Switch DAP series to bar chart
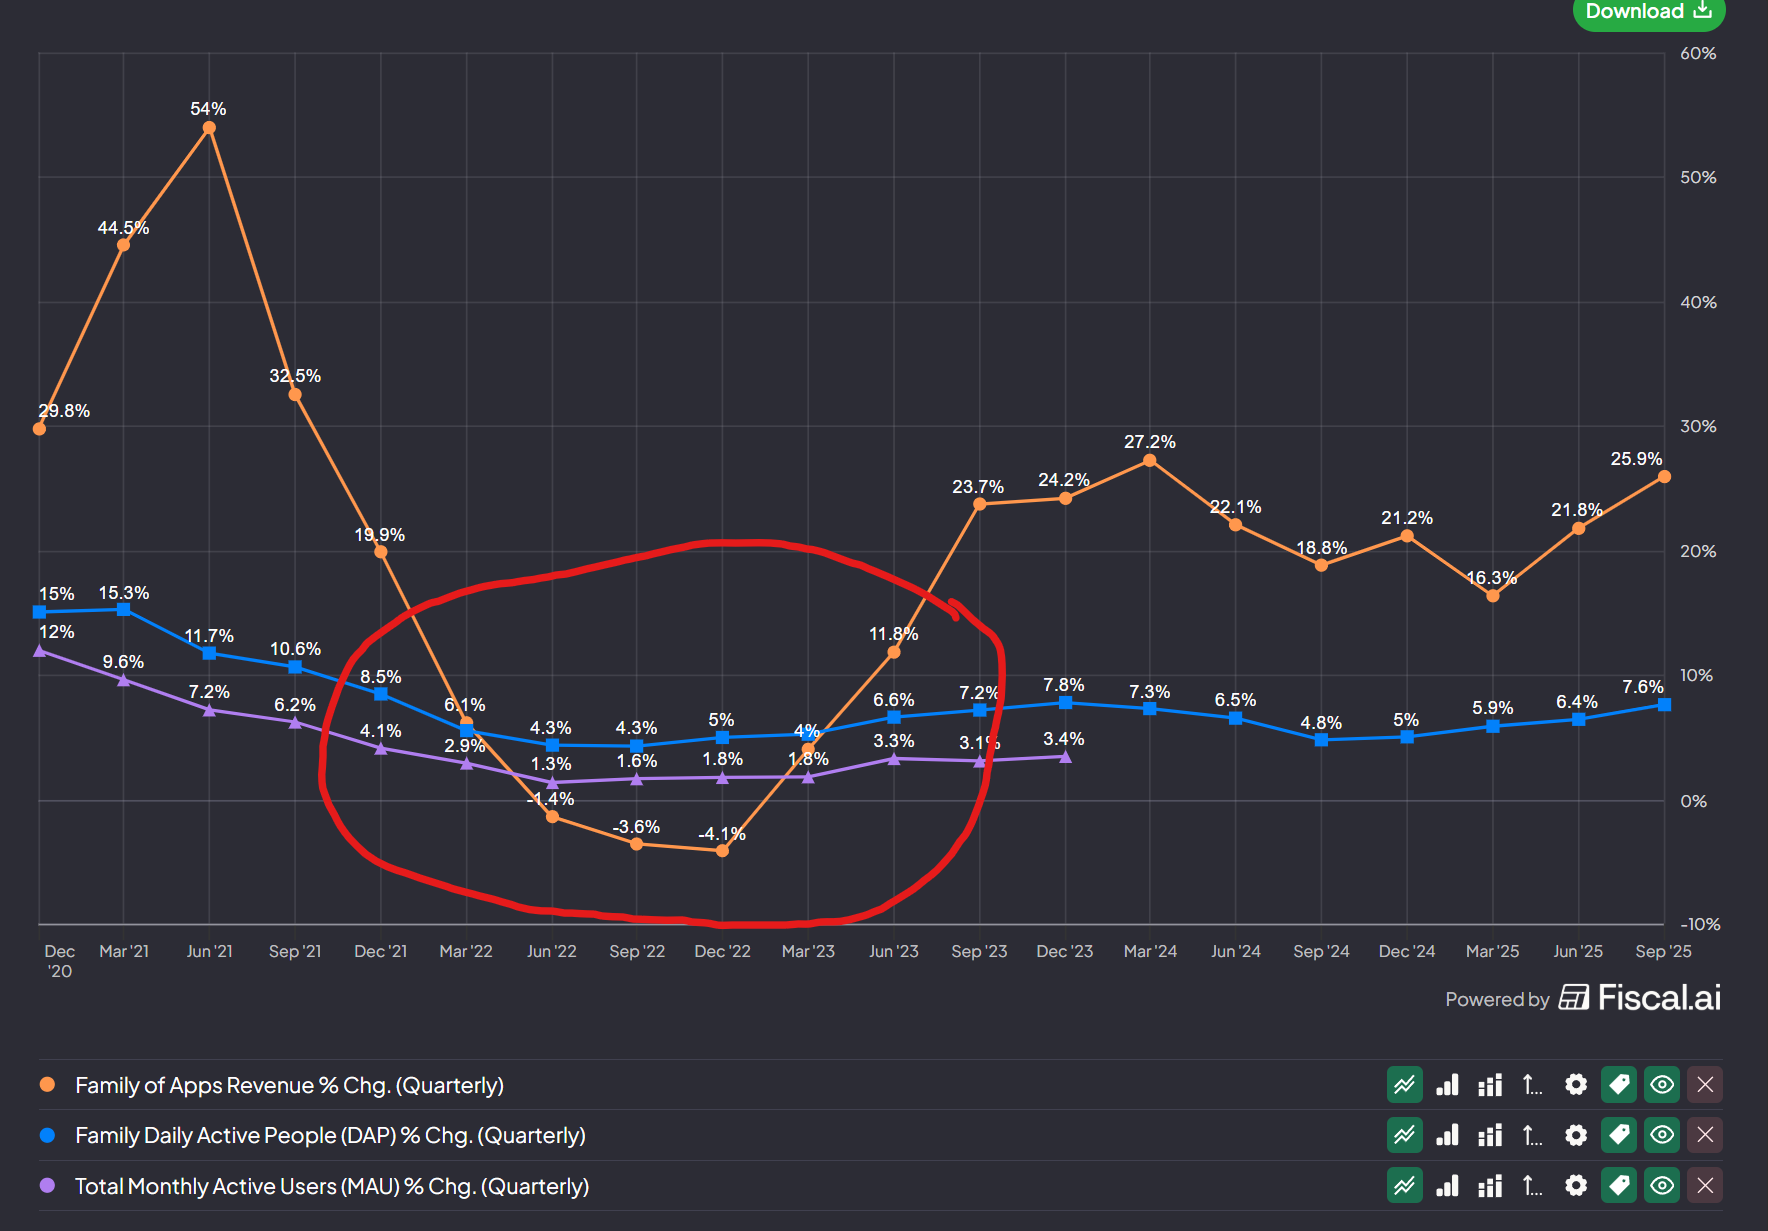 tap(1447, 1135)
